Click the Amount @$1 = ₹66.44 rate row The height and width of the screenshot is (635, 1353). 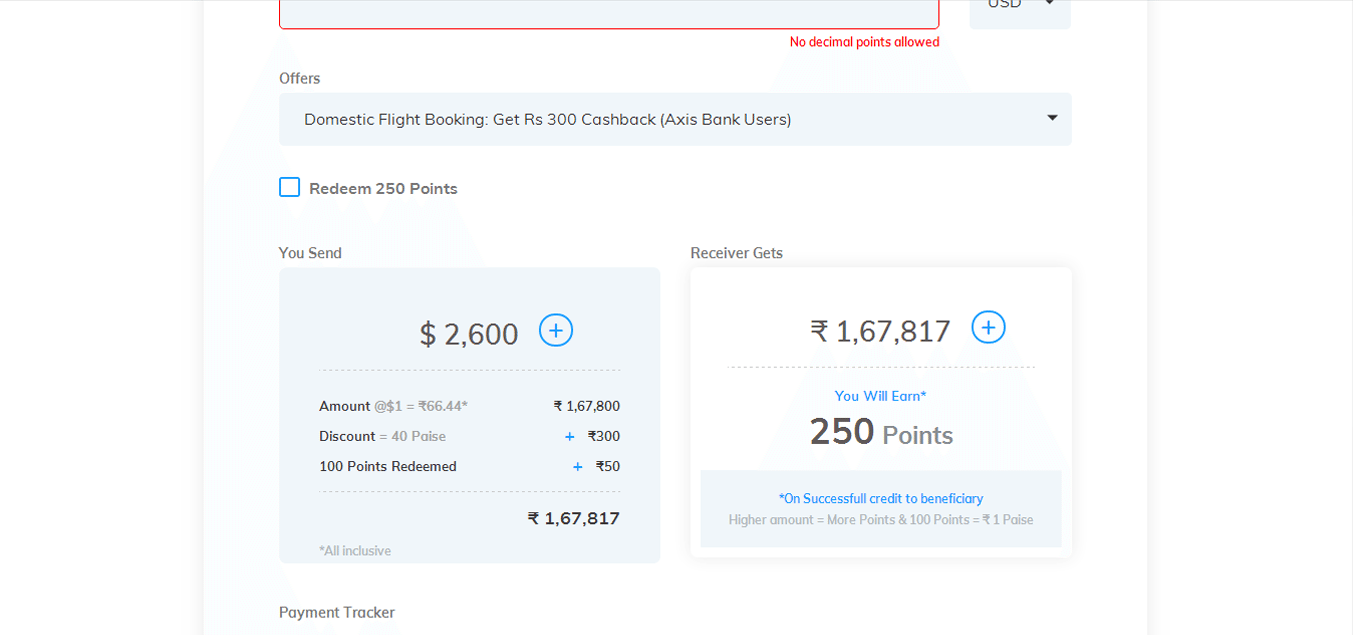[x=469, y=406]
